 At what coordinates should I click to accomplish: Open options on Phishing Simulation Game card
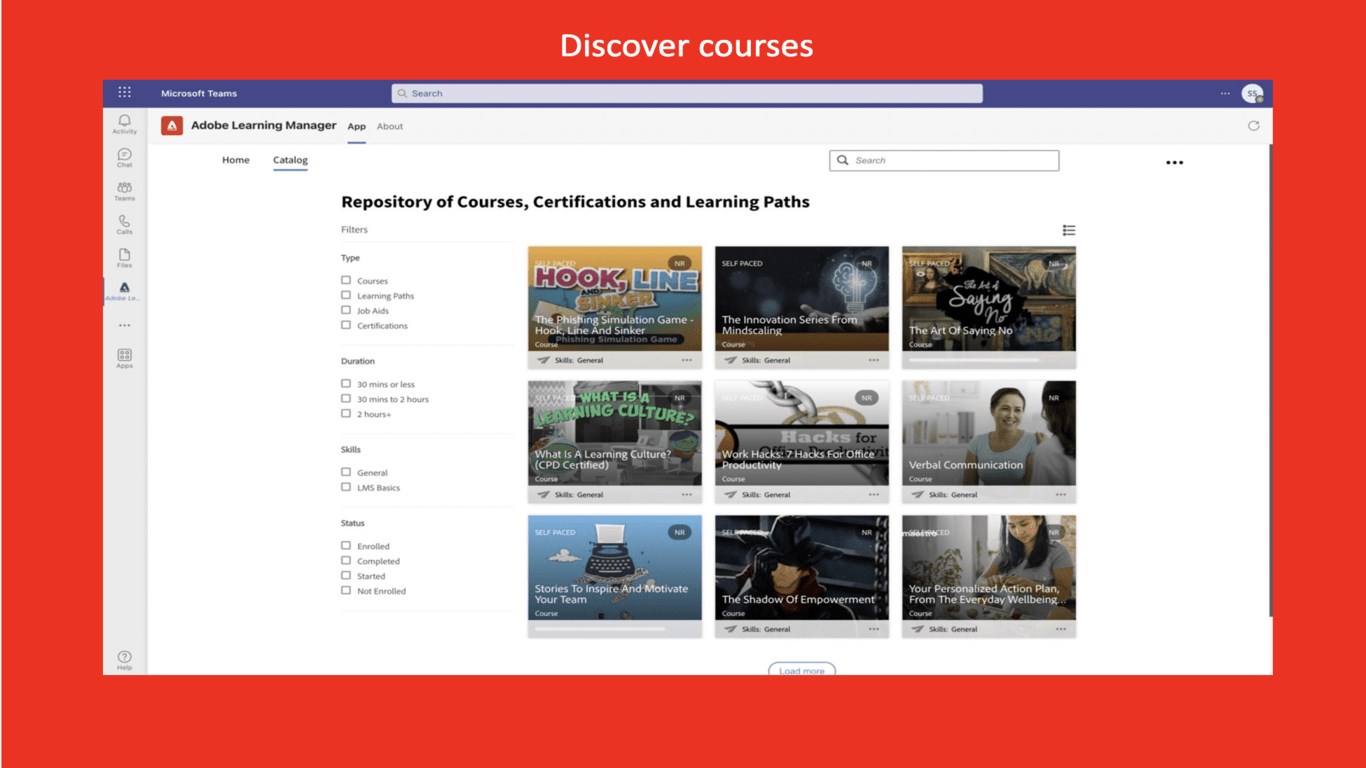(686, 360)
